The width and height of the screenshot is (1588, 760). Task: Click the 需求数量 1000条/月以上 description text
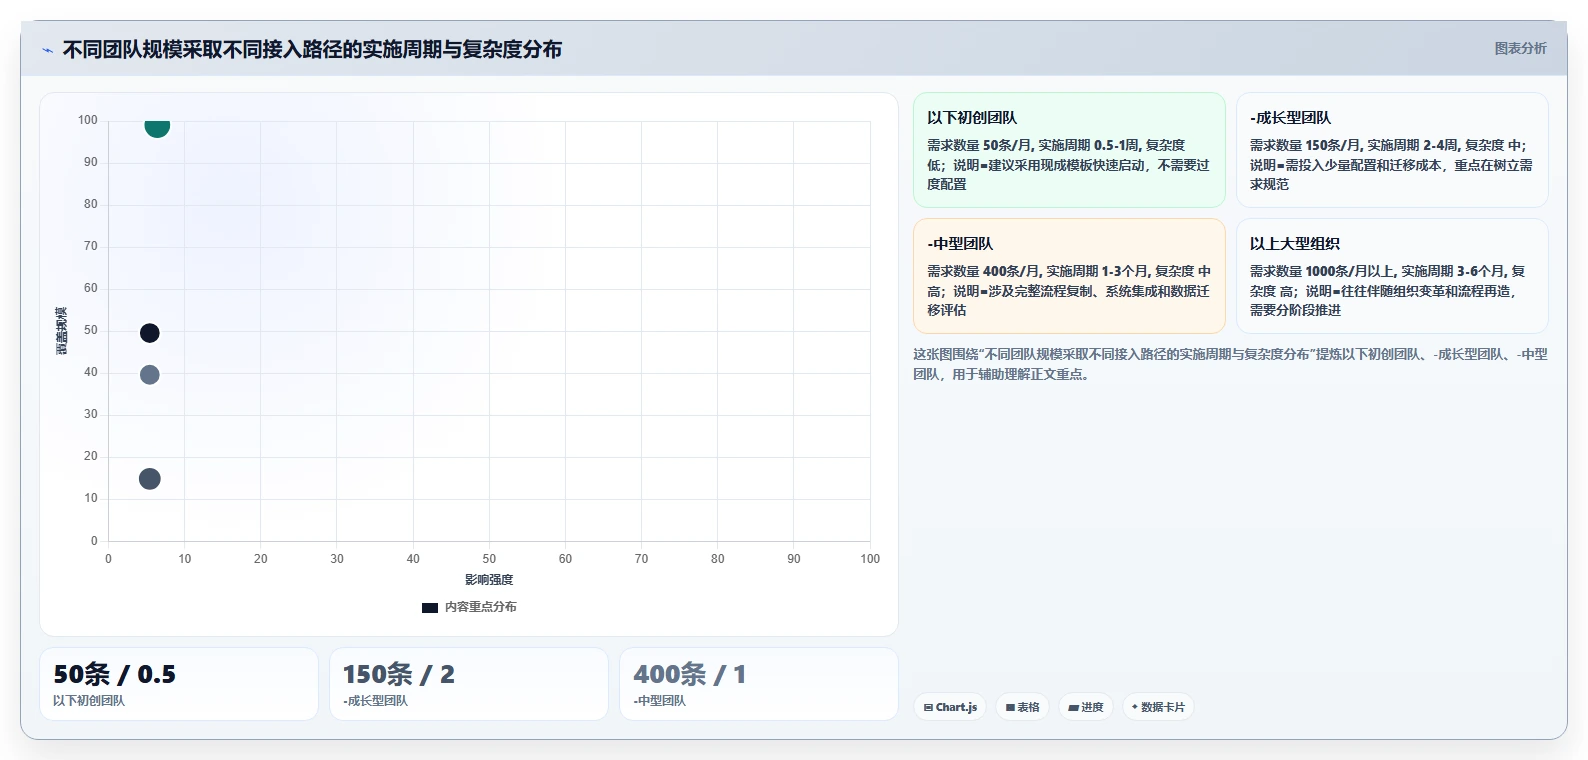pos(1388,291)
